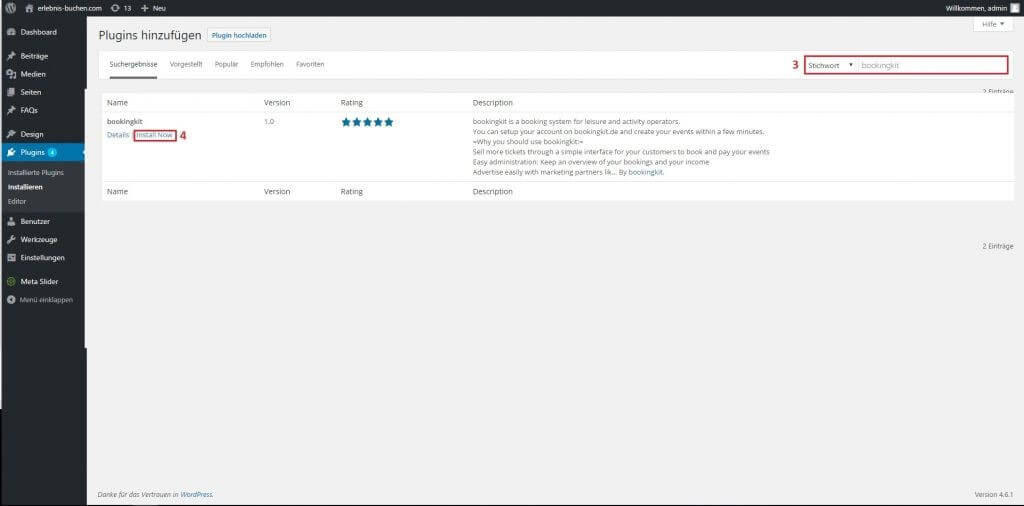Screen dimensions: 1024x506
Task: Open plugin Editor submenu item
Action: tap(17, 201)
